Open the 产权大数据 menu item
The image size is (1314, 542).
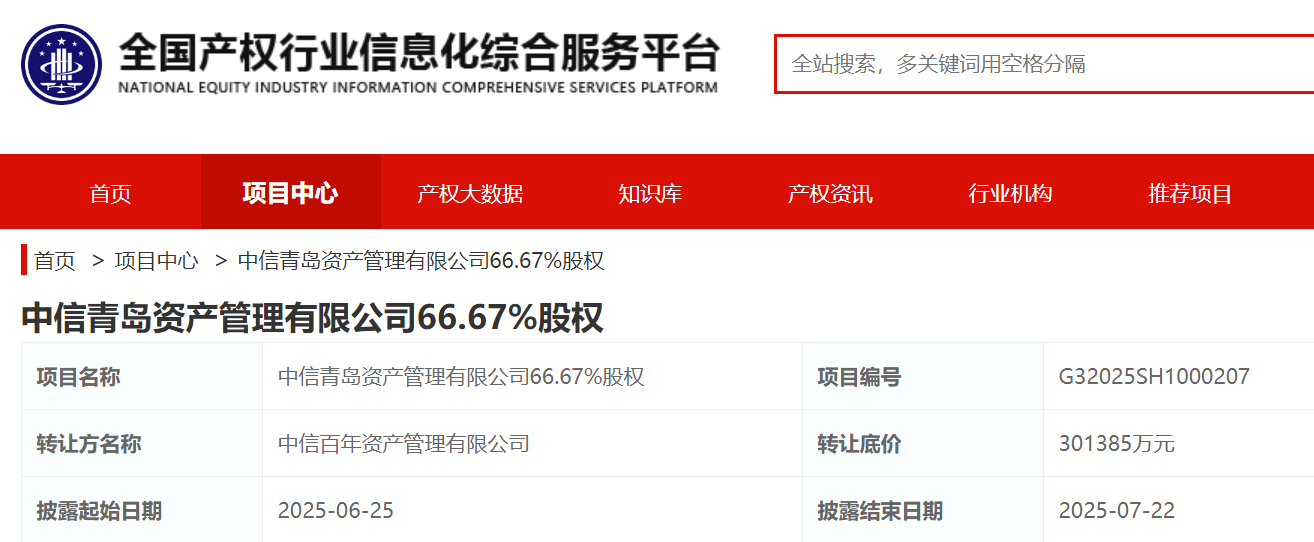[x=470, y=193]
